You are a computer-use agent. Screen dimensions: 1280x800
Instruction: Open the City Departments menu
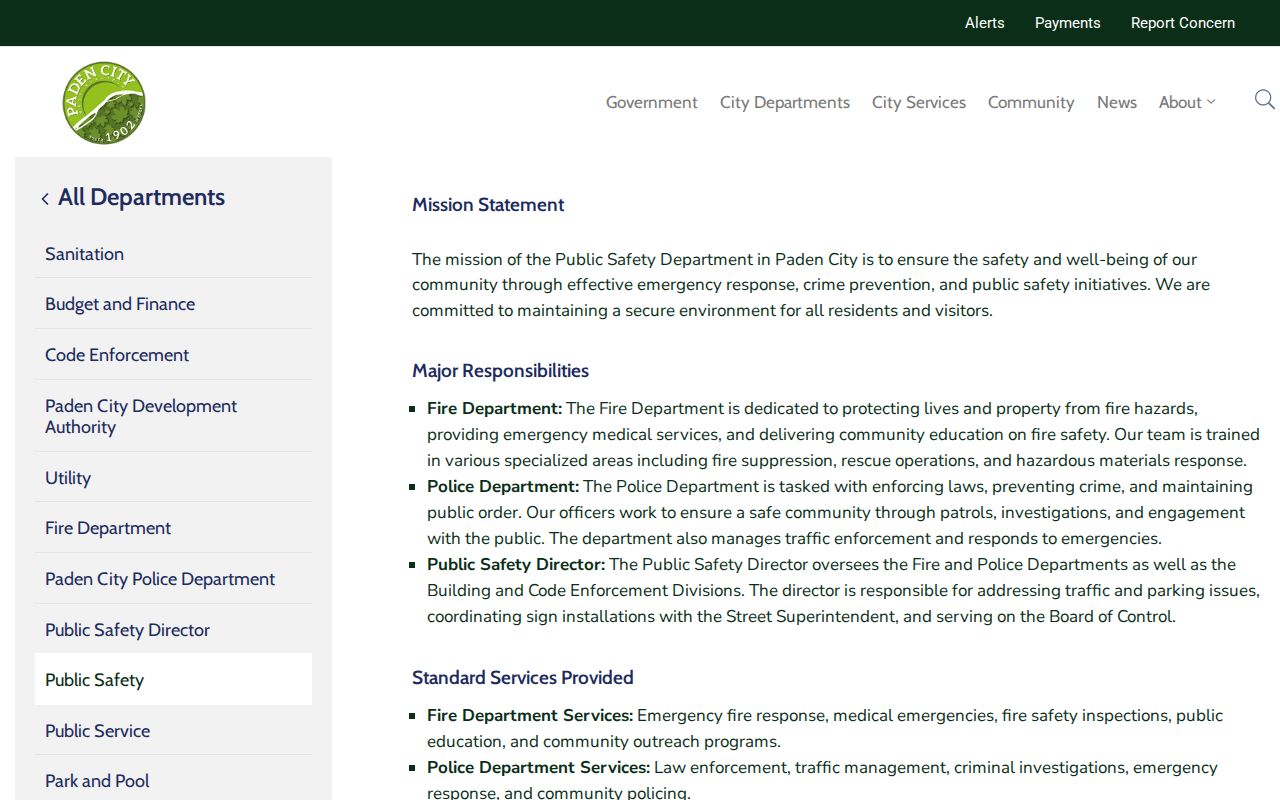[785, 102]
